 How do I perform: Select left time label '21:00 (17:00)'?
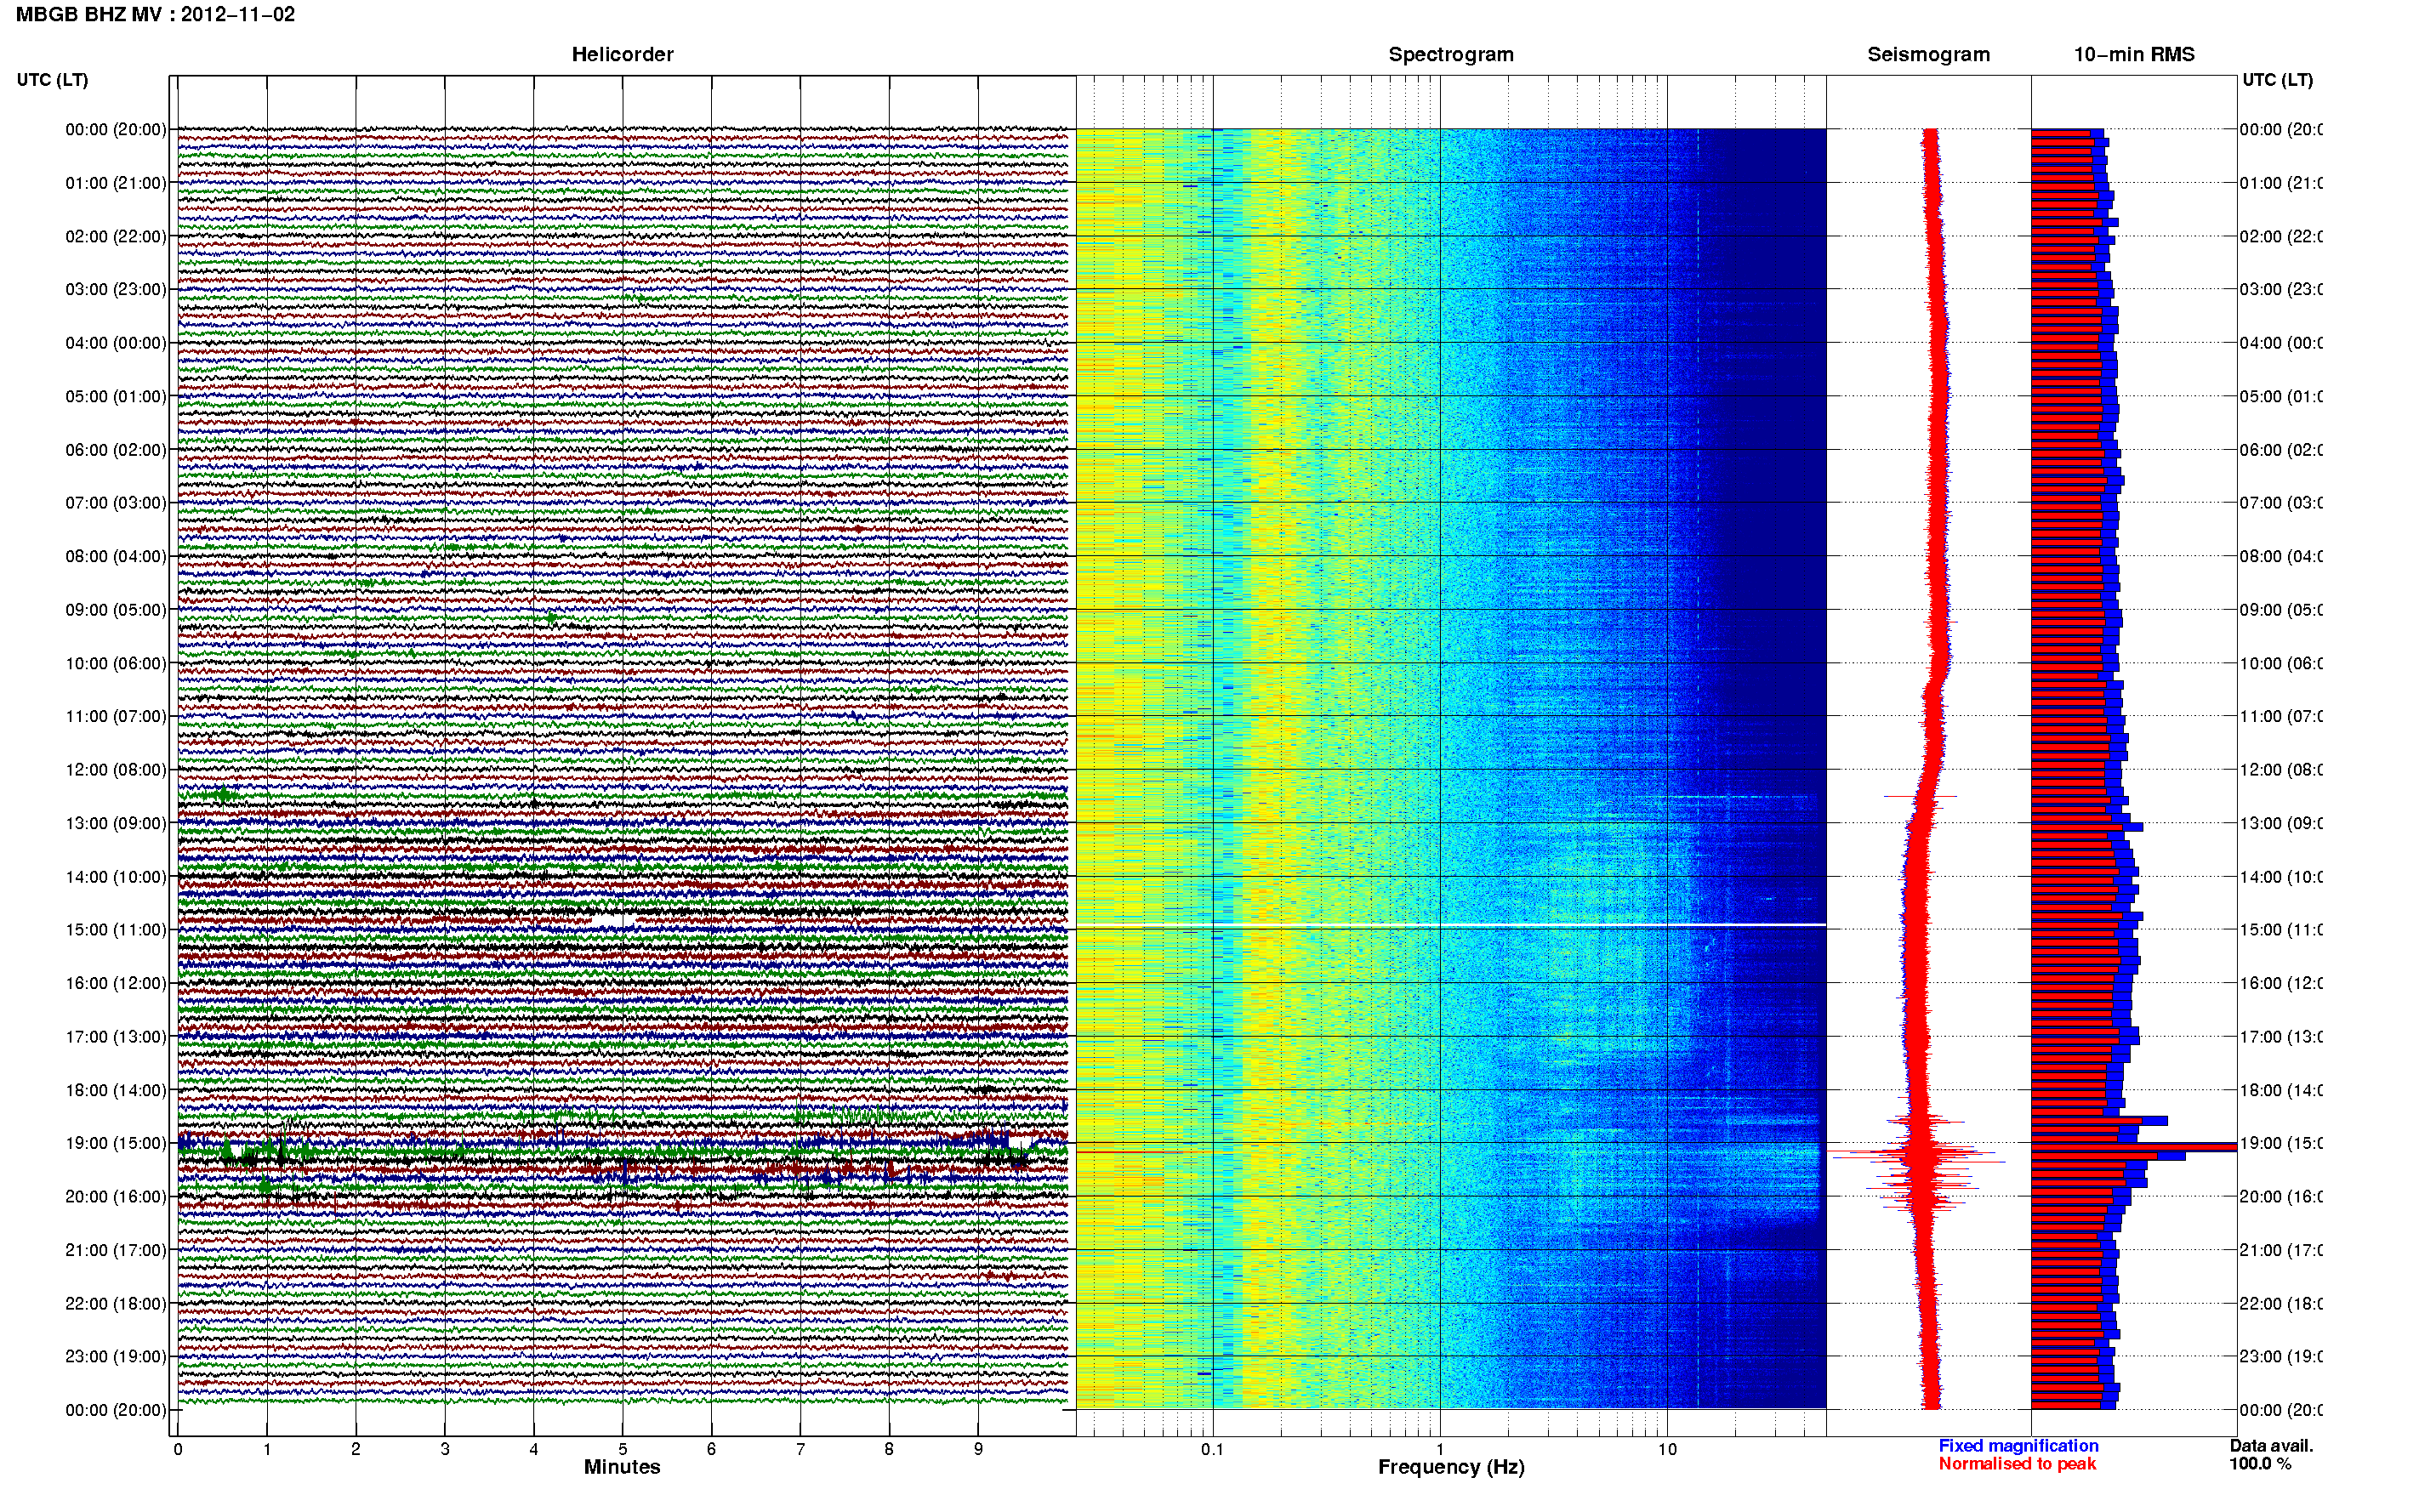pyautogui.click(x=116, y=1250)
